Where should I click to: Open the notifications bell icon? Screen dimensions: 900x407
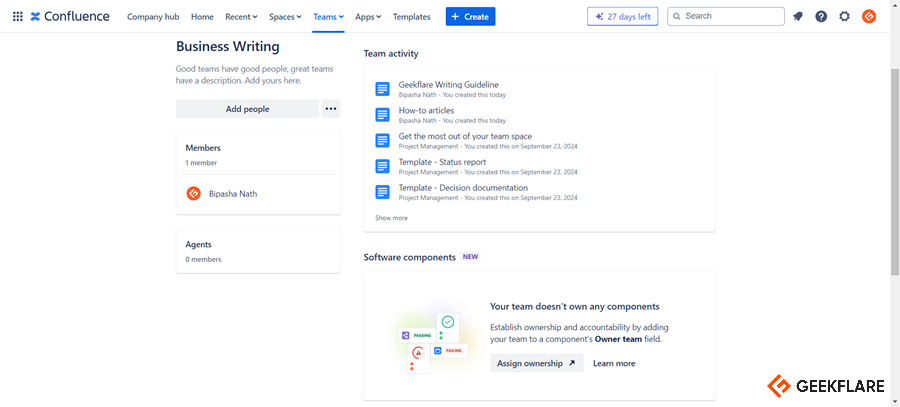coord(798,17)
